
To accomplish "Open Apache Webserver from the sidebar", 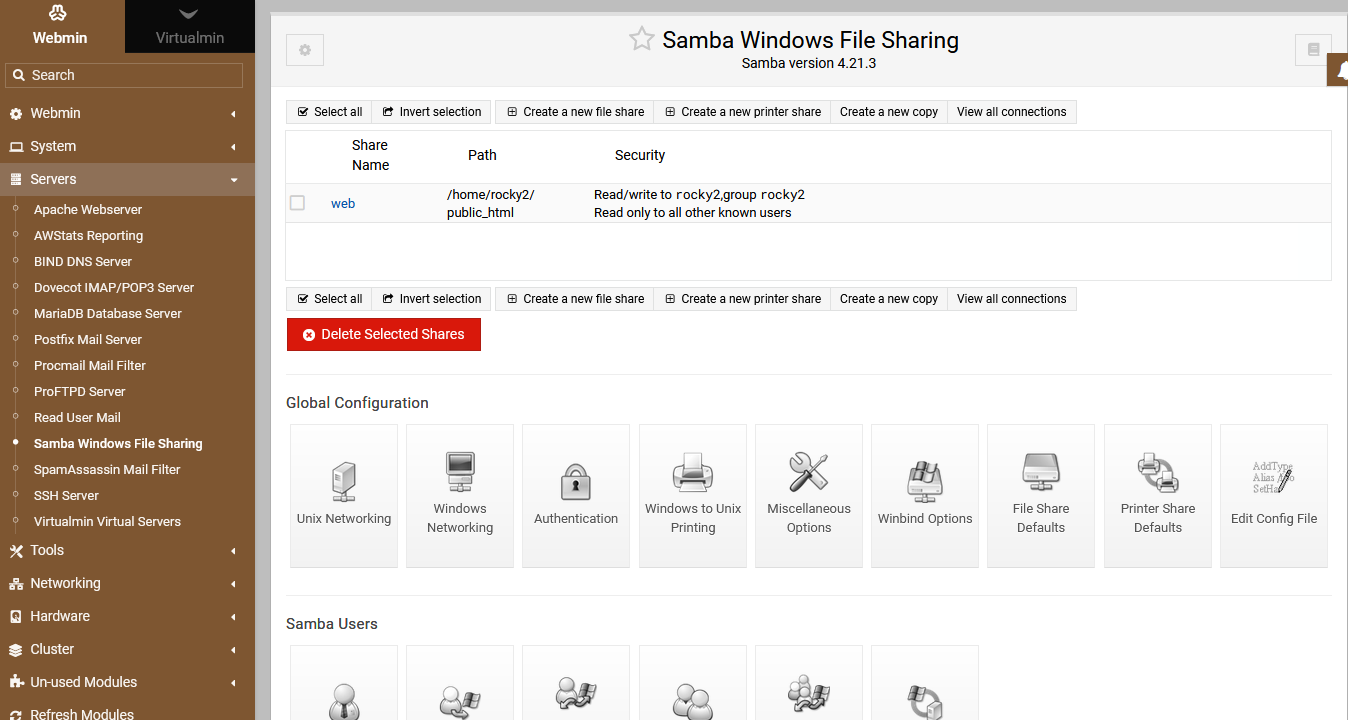I will [x=88, y=210].
